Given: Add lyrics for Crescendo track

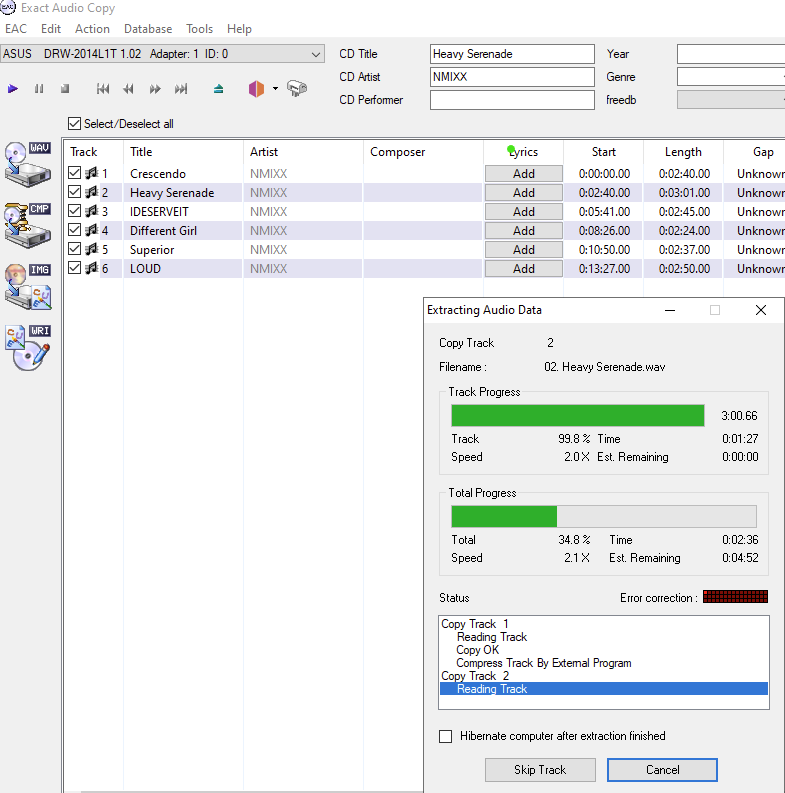Looking at the screenshot, I should coord(524,173).
